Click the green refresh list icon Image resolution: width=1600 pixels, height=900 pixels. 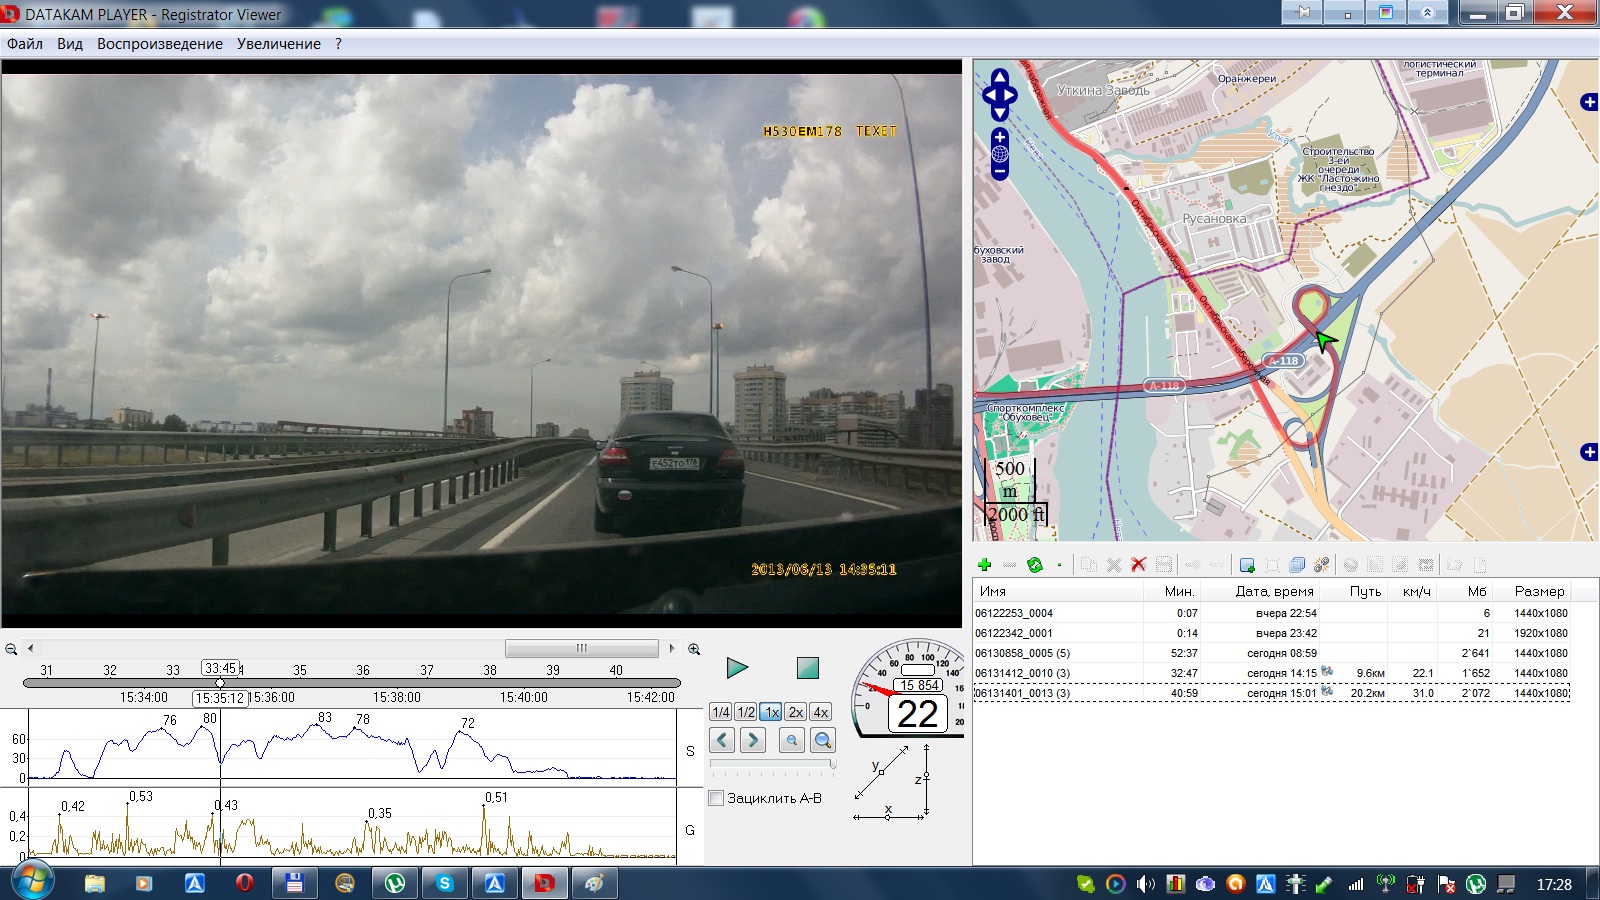point(1035,565)
